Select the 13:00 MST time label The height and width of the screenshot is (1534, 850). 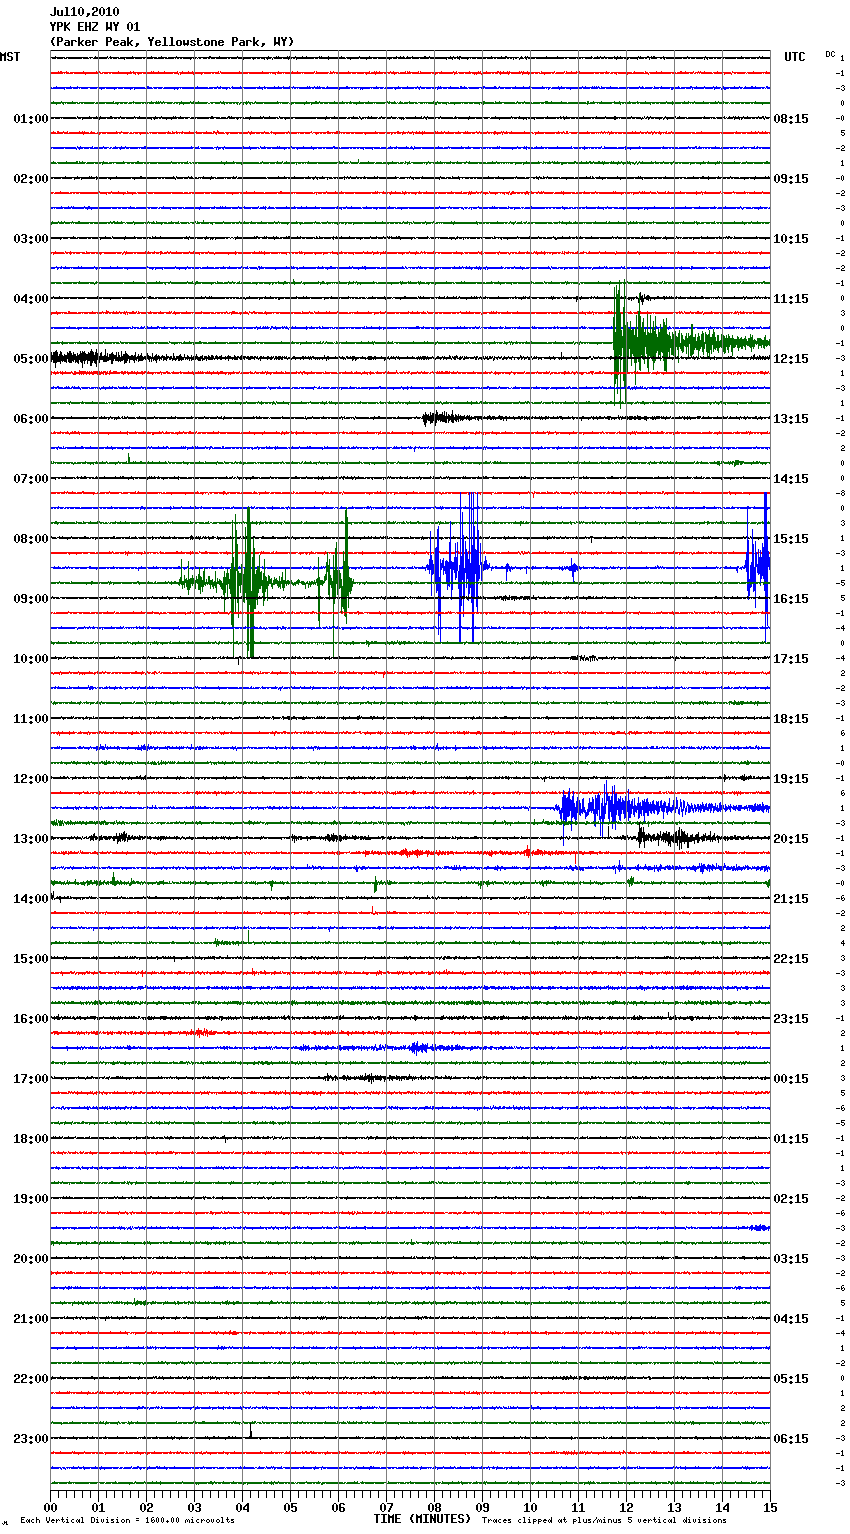tap(30, 839)
